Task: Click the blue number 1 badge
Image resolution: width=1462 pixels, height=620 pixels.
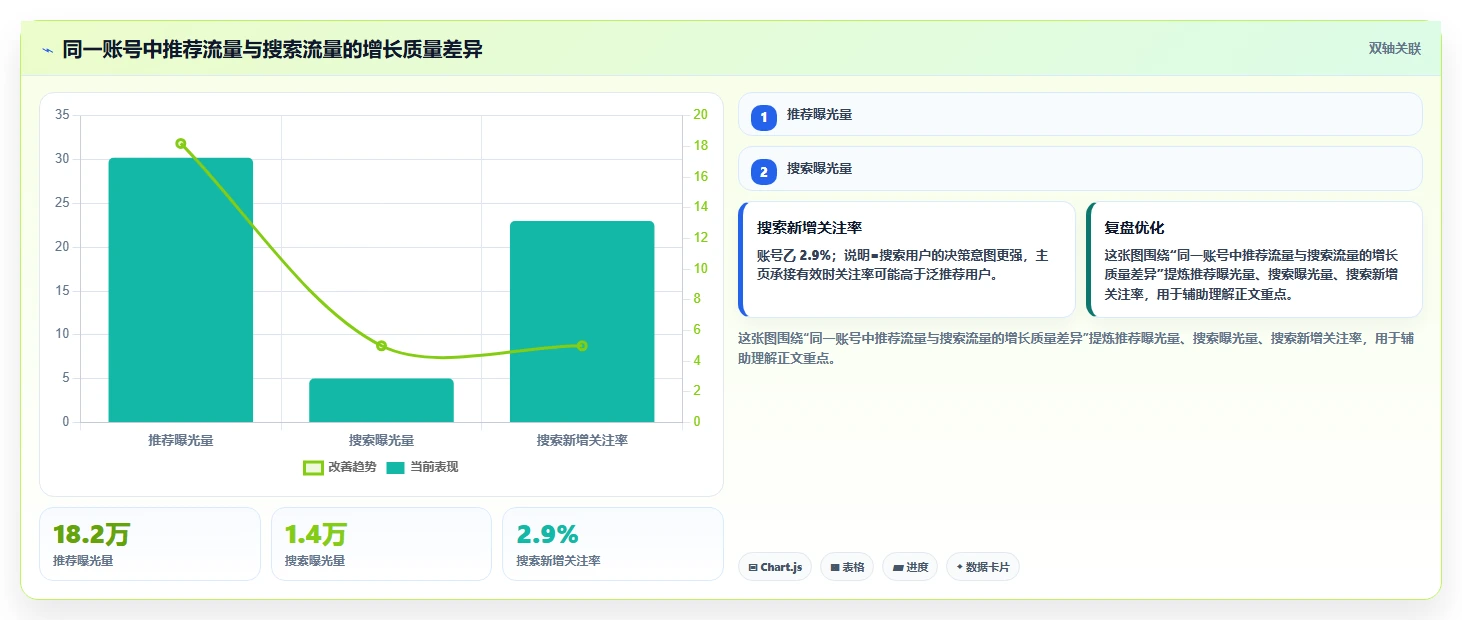Action: click(764, 118)
